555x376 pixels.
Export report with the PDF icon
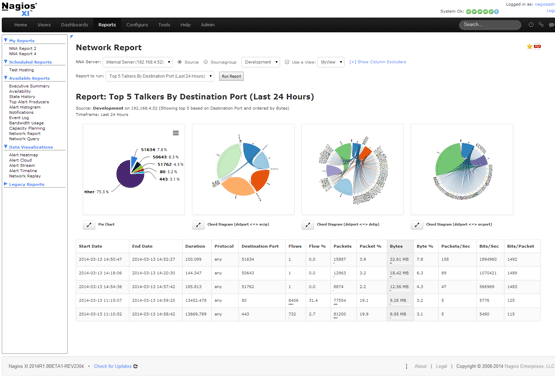[537, 46]
